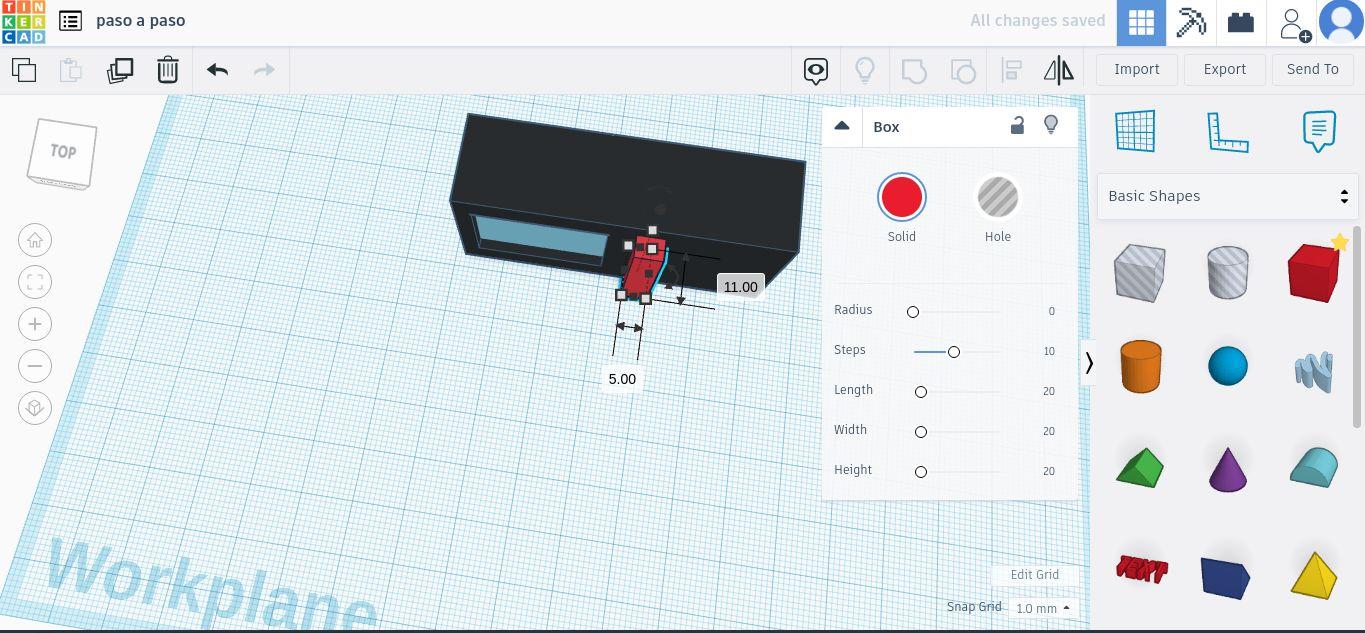
Task: Undo the last action
Action: pos(217,70)
